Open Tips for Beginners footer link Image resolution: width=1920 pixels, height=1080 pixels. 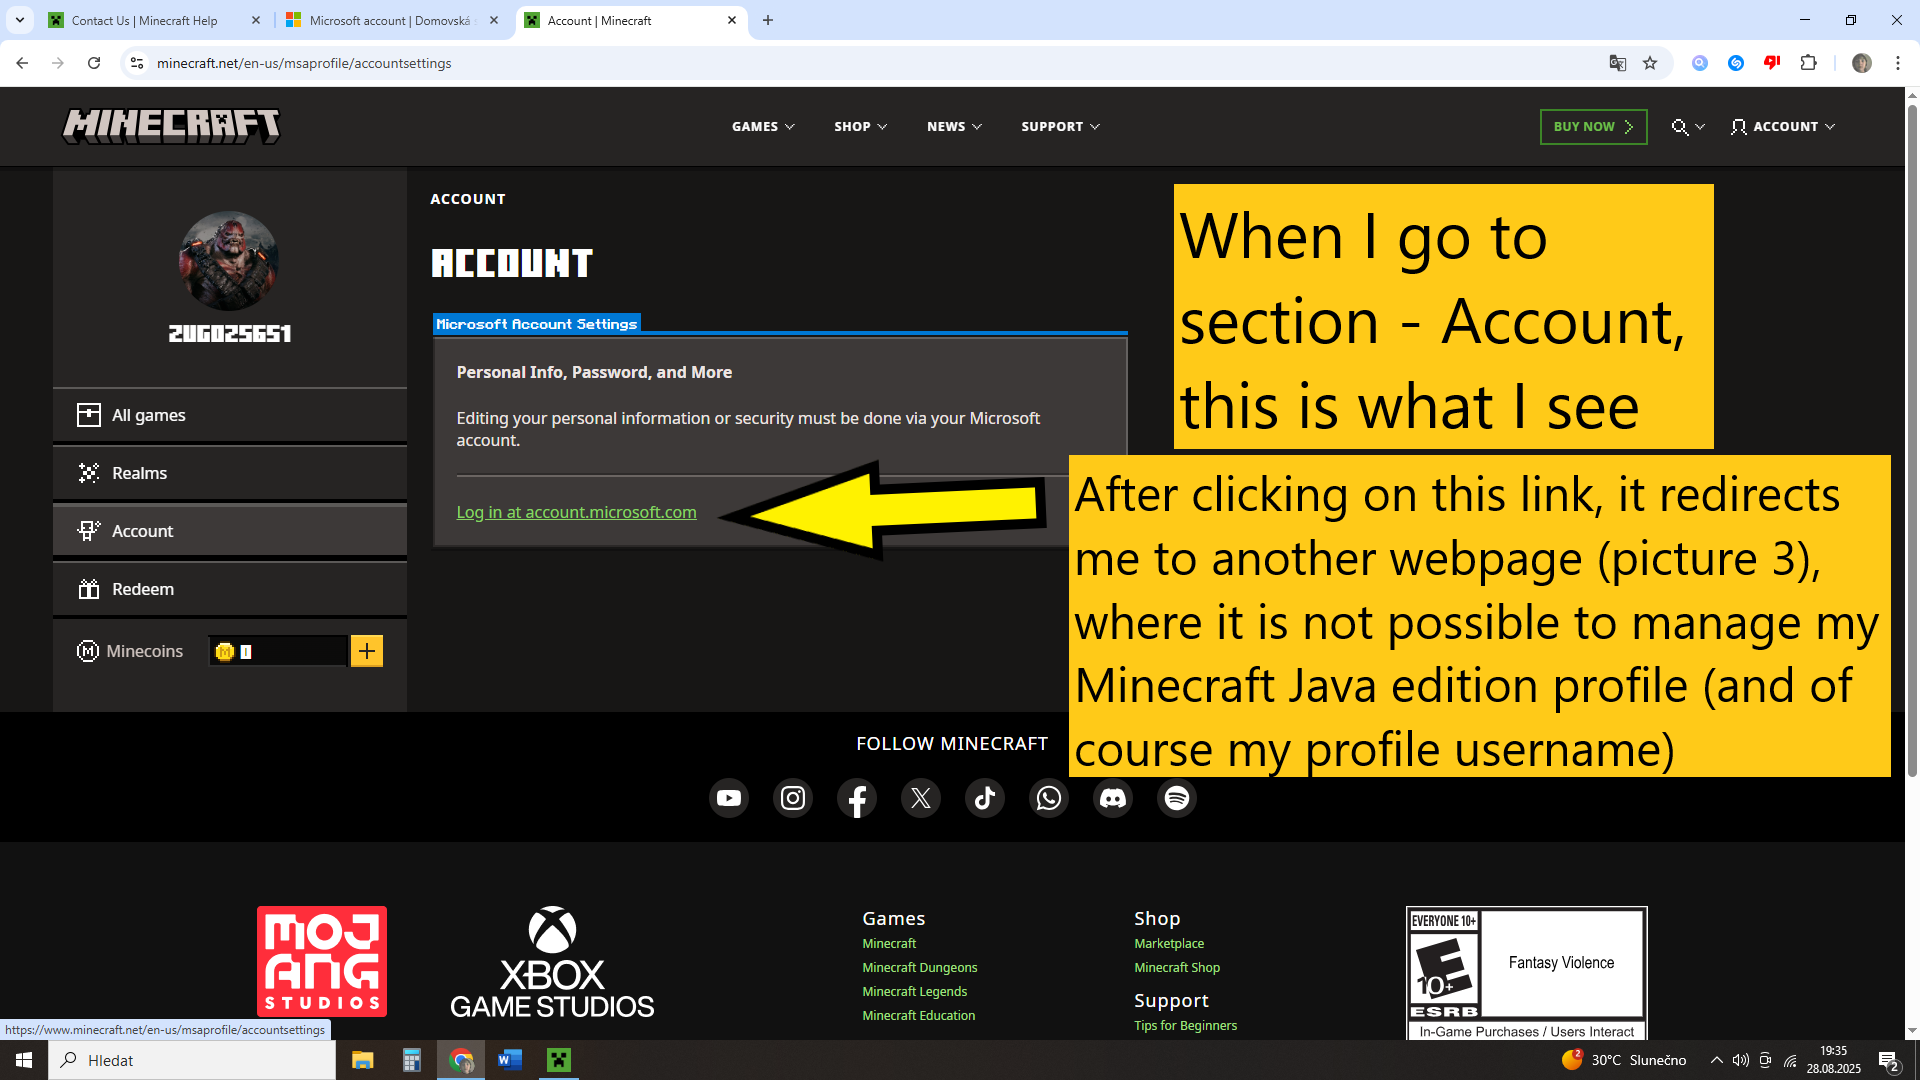pos(1185,1025)
